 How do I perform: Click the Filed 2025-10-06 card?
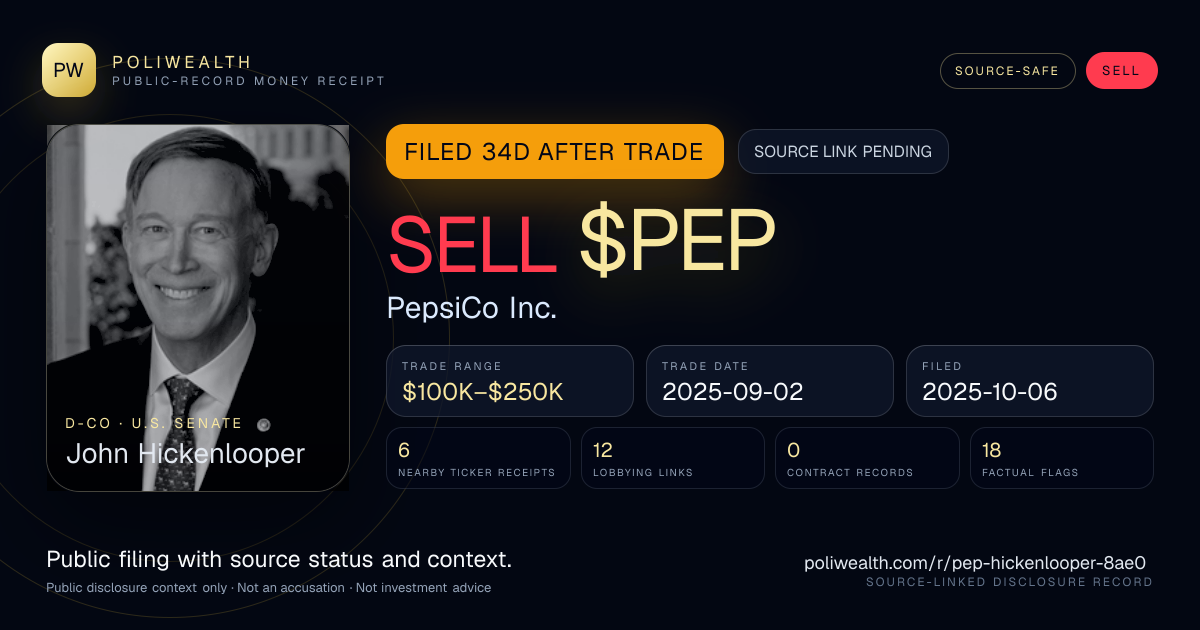click(x=1029, y=381)
